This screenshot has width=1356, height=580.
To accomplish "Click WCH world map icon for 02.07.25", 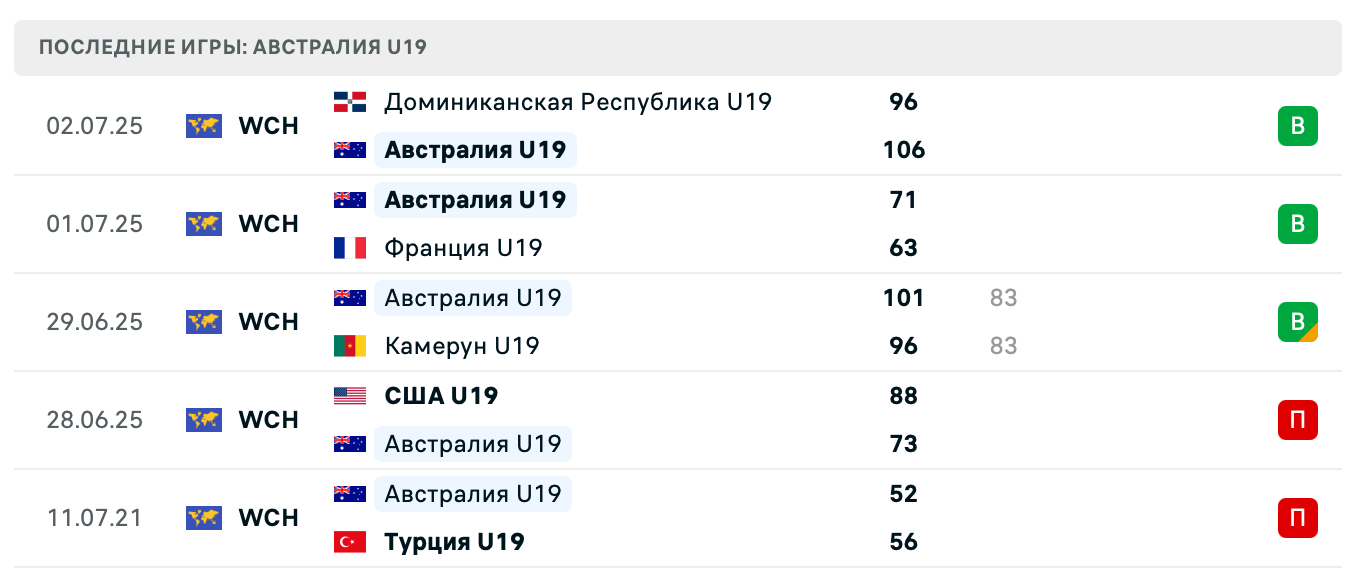I will point(203,126).
